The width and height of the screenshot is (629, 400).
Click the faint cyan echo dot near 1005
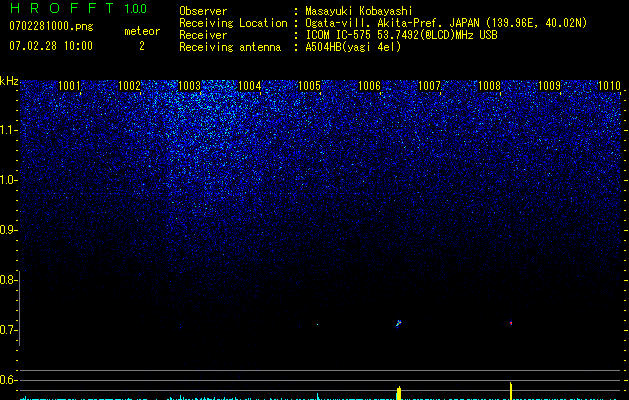pyautogui.click(x=317, y=324)
